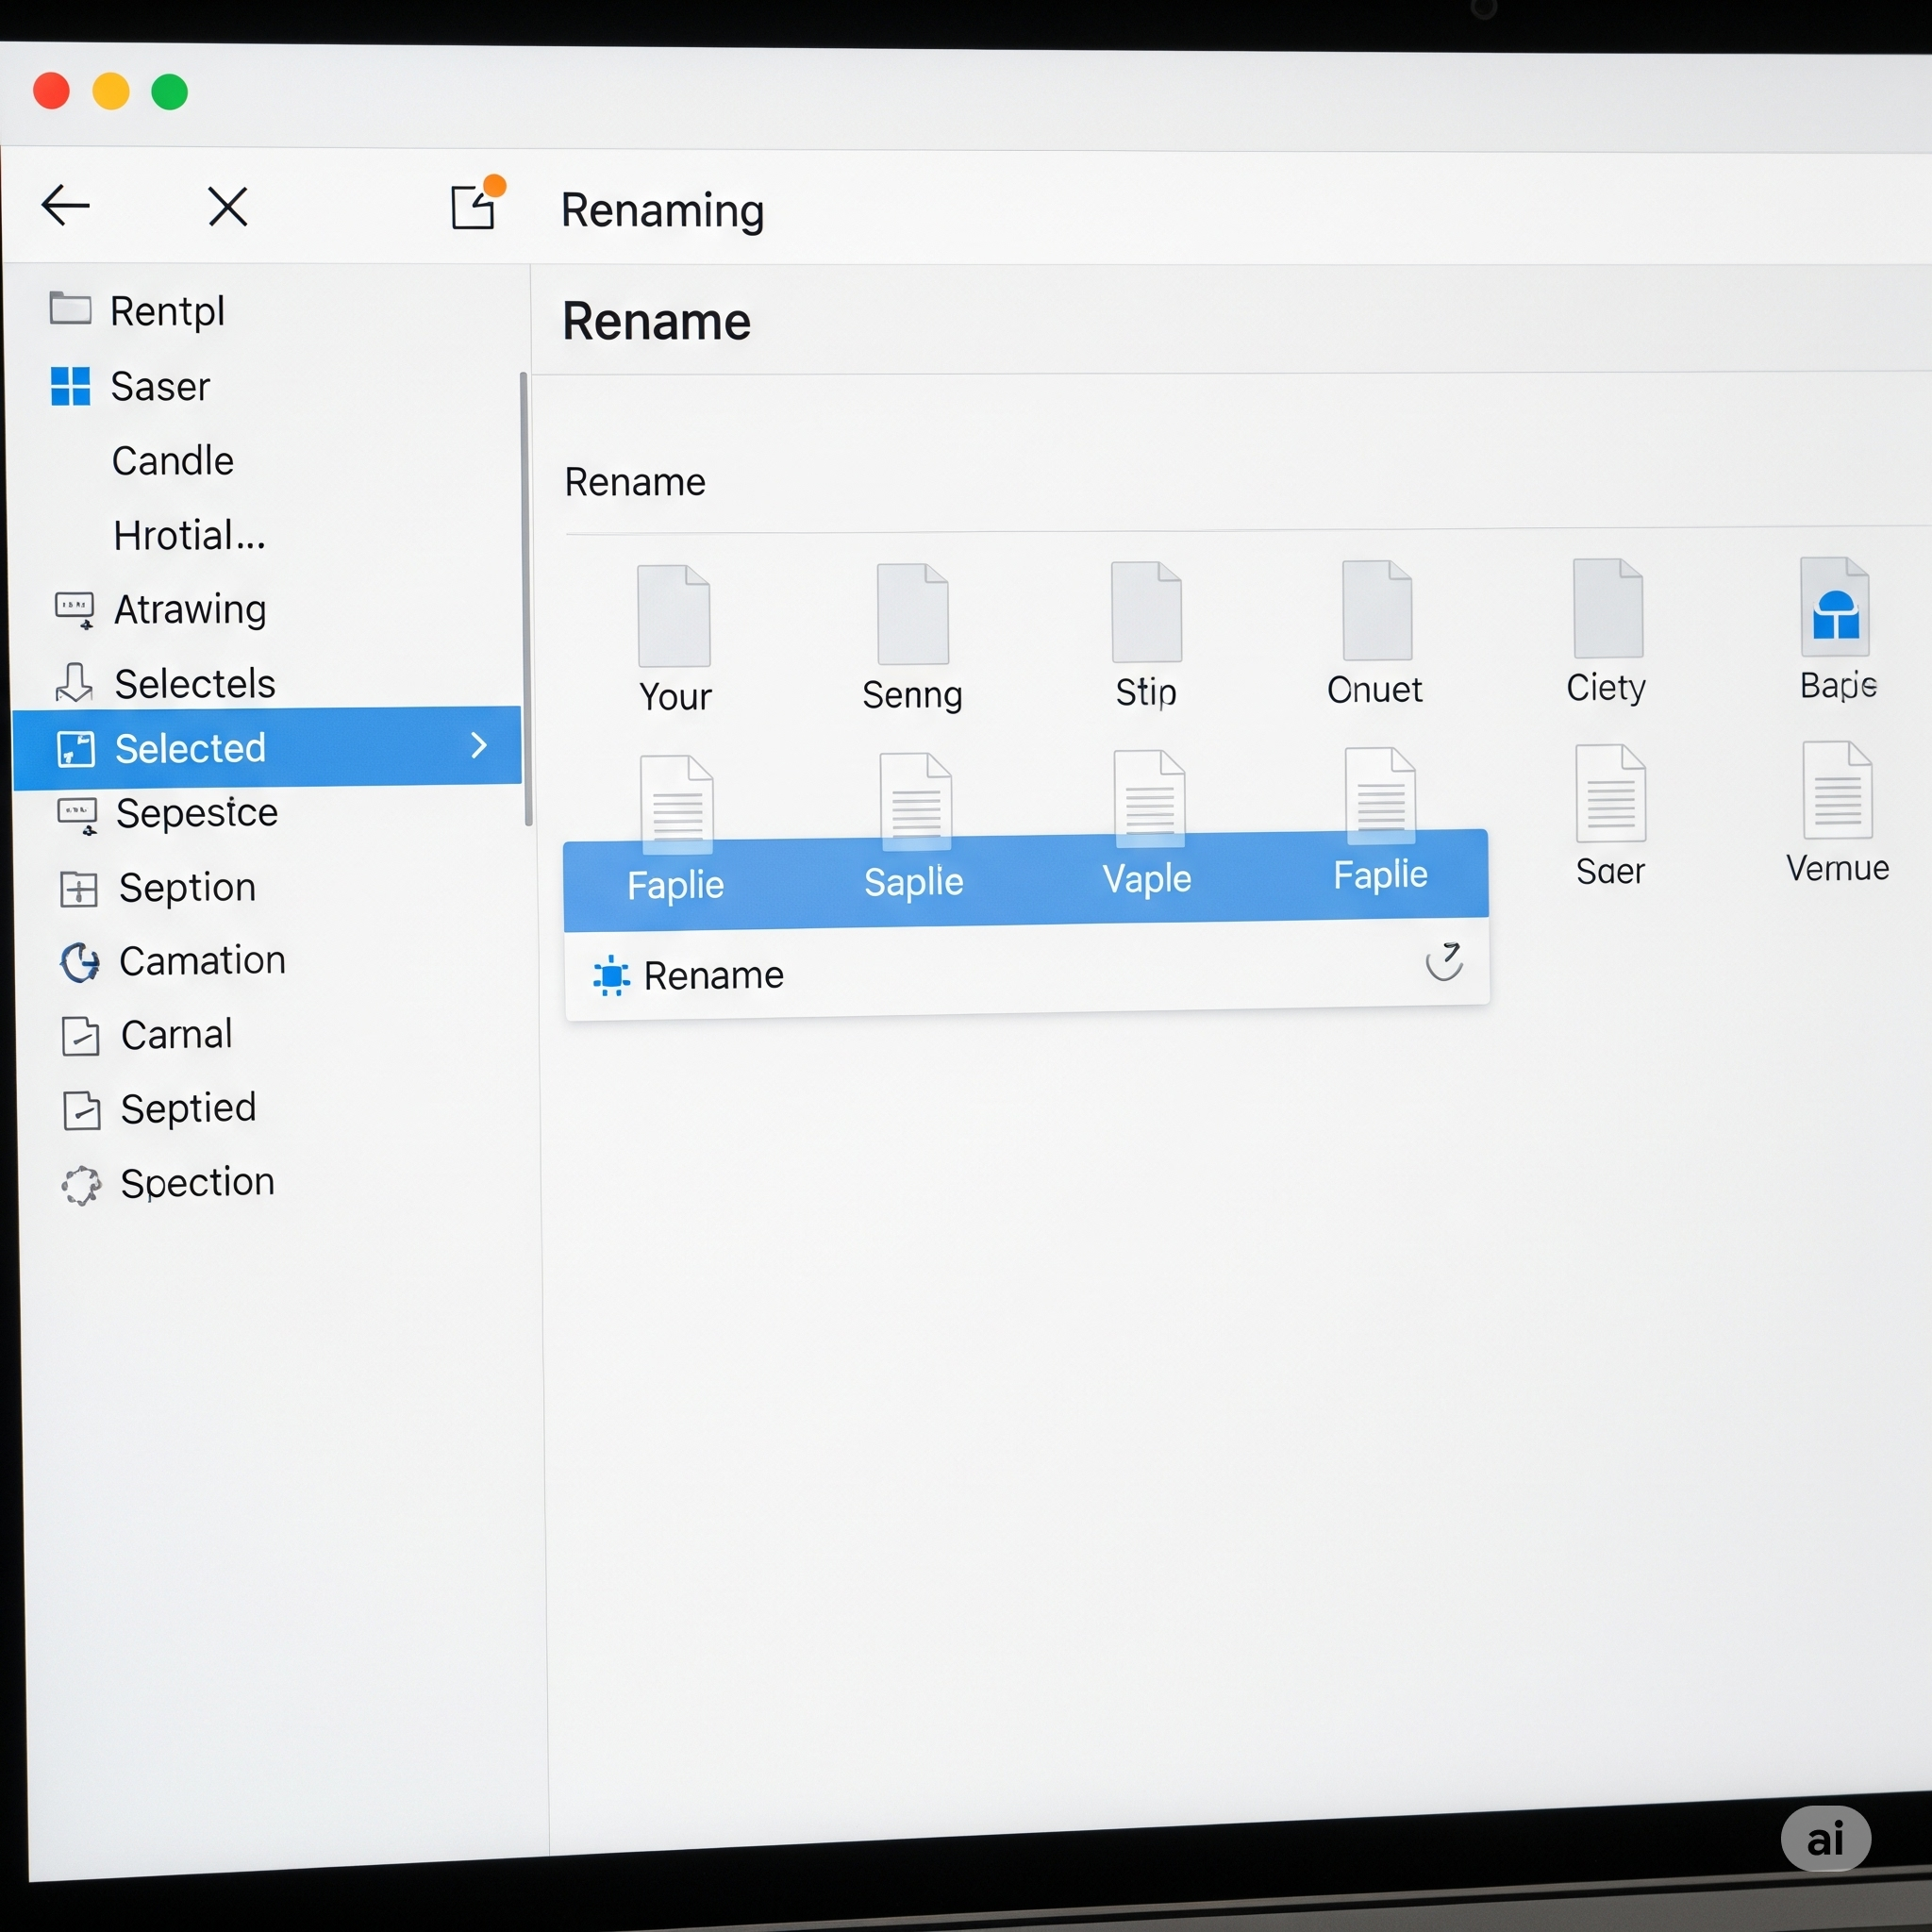This screenshot has width=1932, height=1932.
Task: Choose Rename from the context popup
Action: point(713,975)
